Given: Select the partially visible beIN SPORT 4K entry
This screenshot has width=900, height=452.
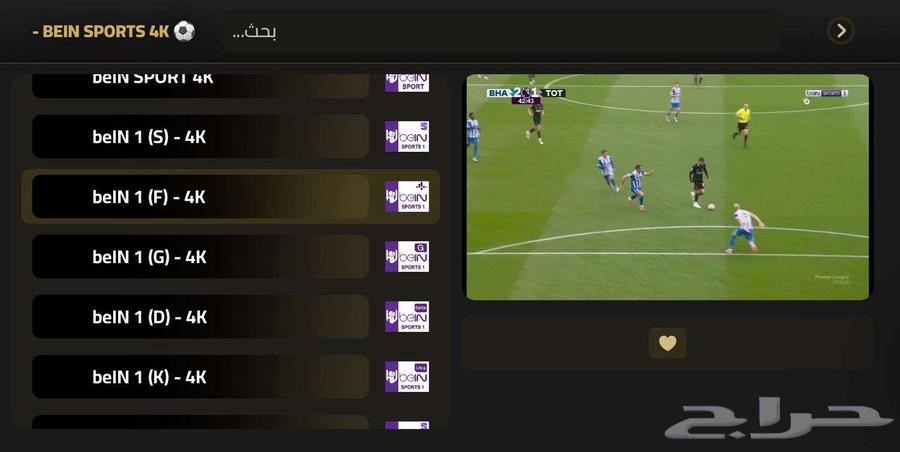Looking at the screenshot, I should click(200, 86).
